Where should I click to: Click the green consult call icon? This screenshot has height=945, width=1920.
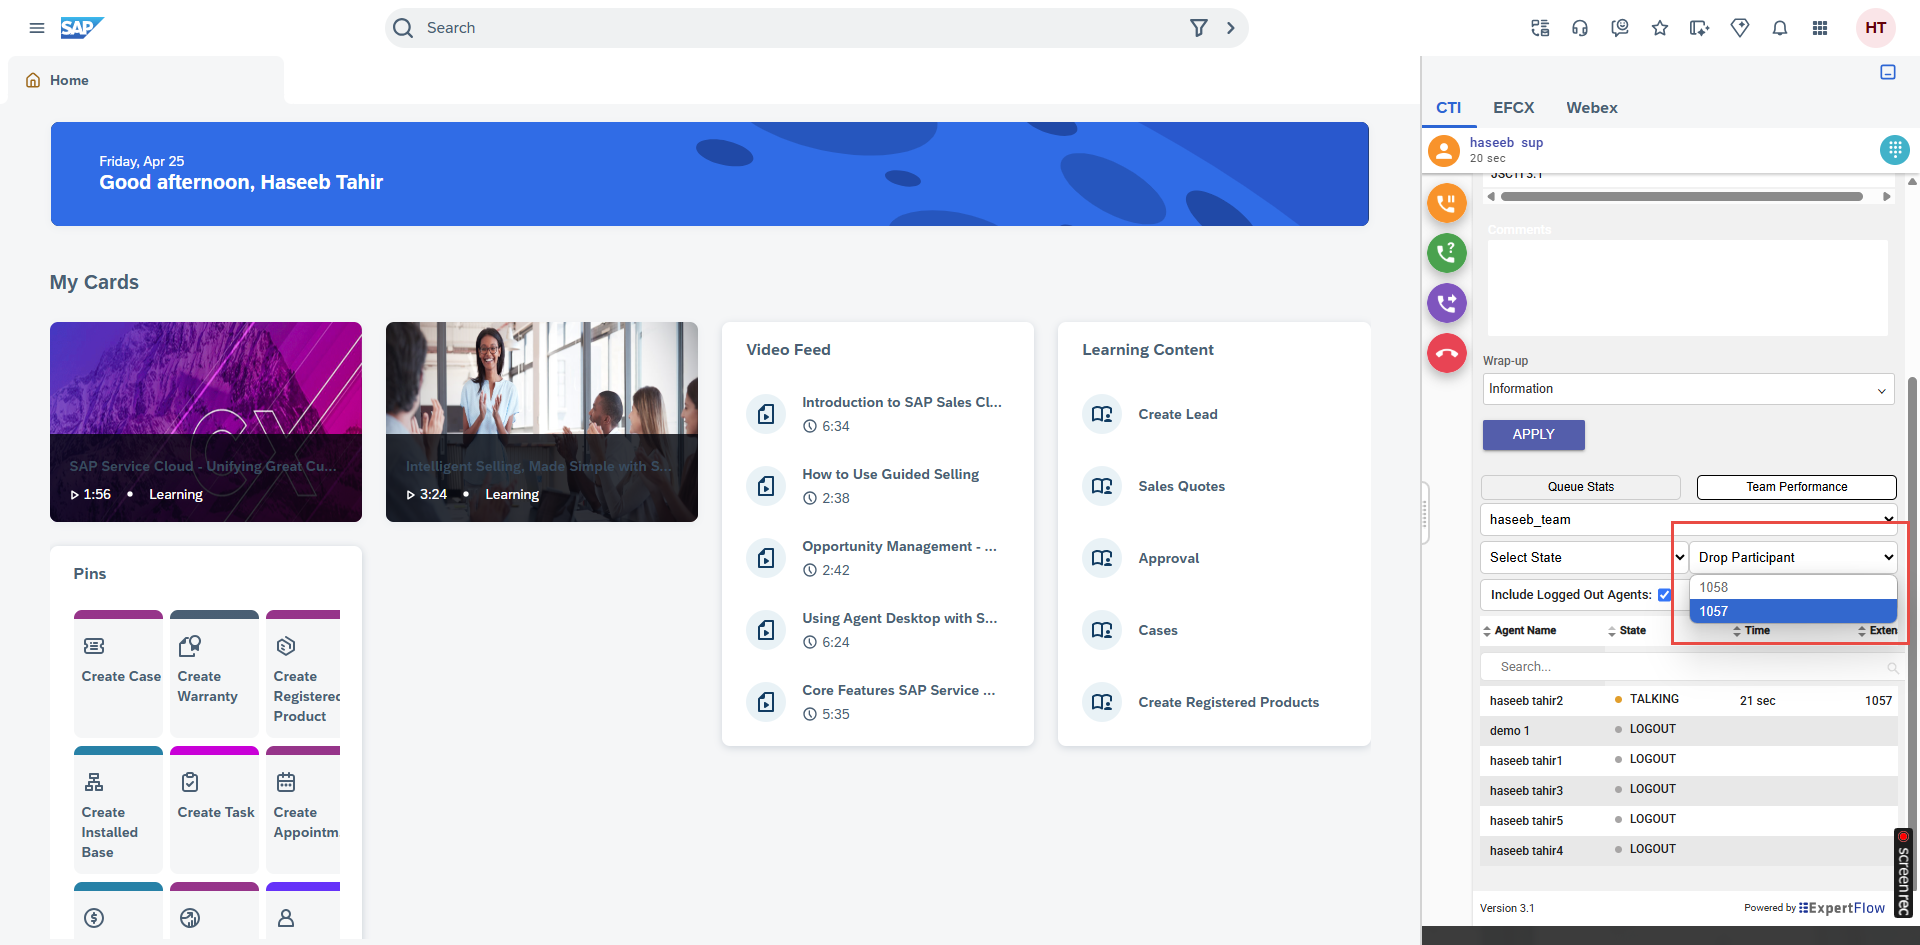1446,253
